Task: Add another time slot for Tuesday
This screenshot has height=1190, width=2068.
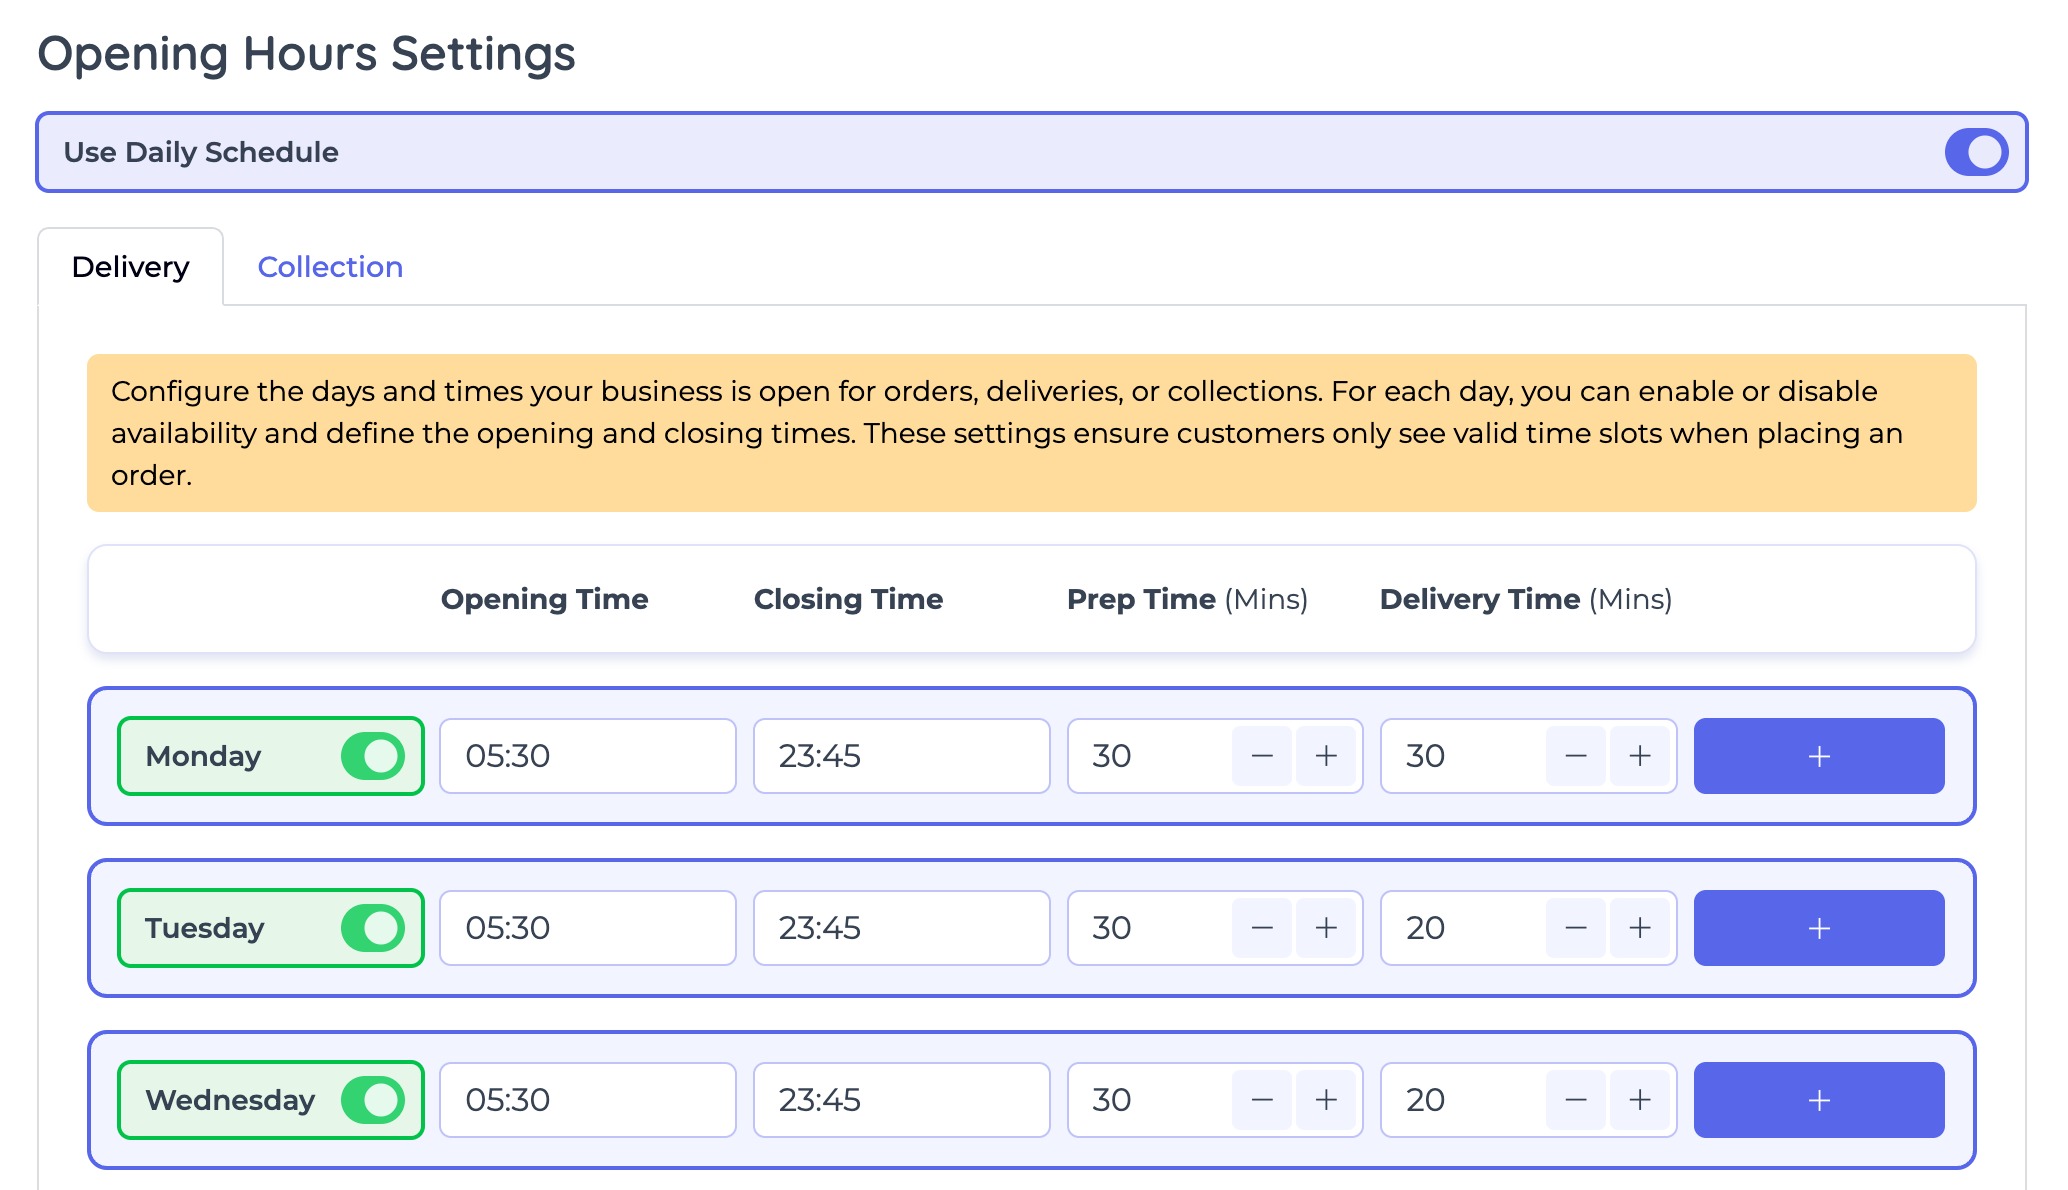Action: [x=1818, y=928]
